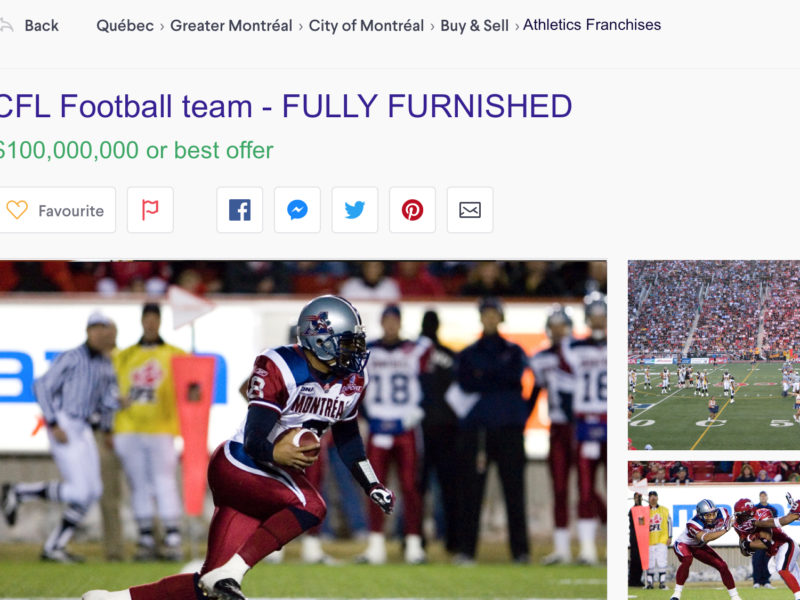Click the back arrow icon
The image size is (800, 600).
(x=6, y=25)
